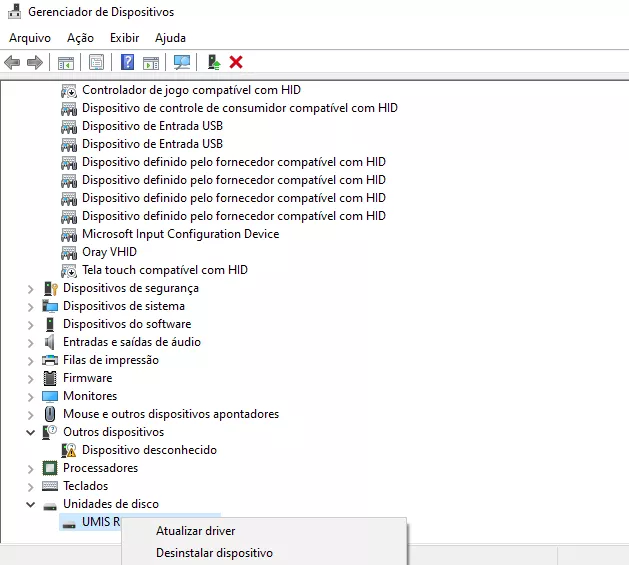Open the Exibir menu

tap(124, 38)
